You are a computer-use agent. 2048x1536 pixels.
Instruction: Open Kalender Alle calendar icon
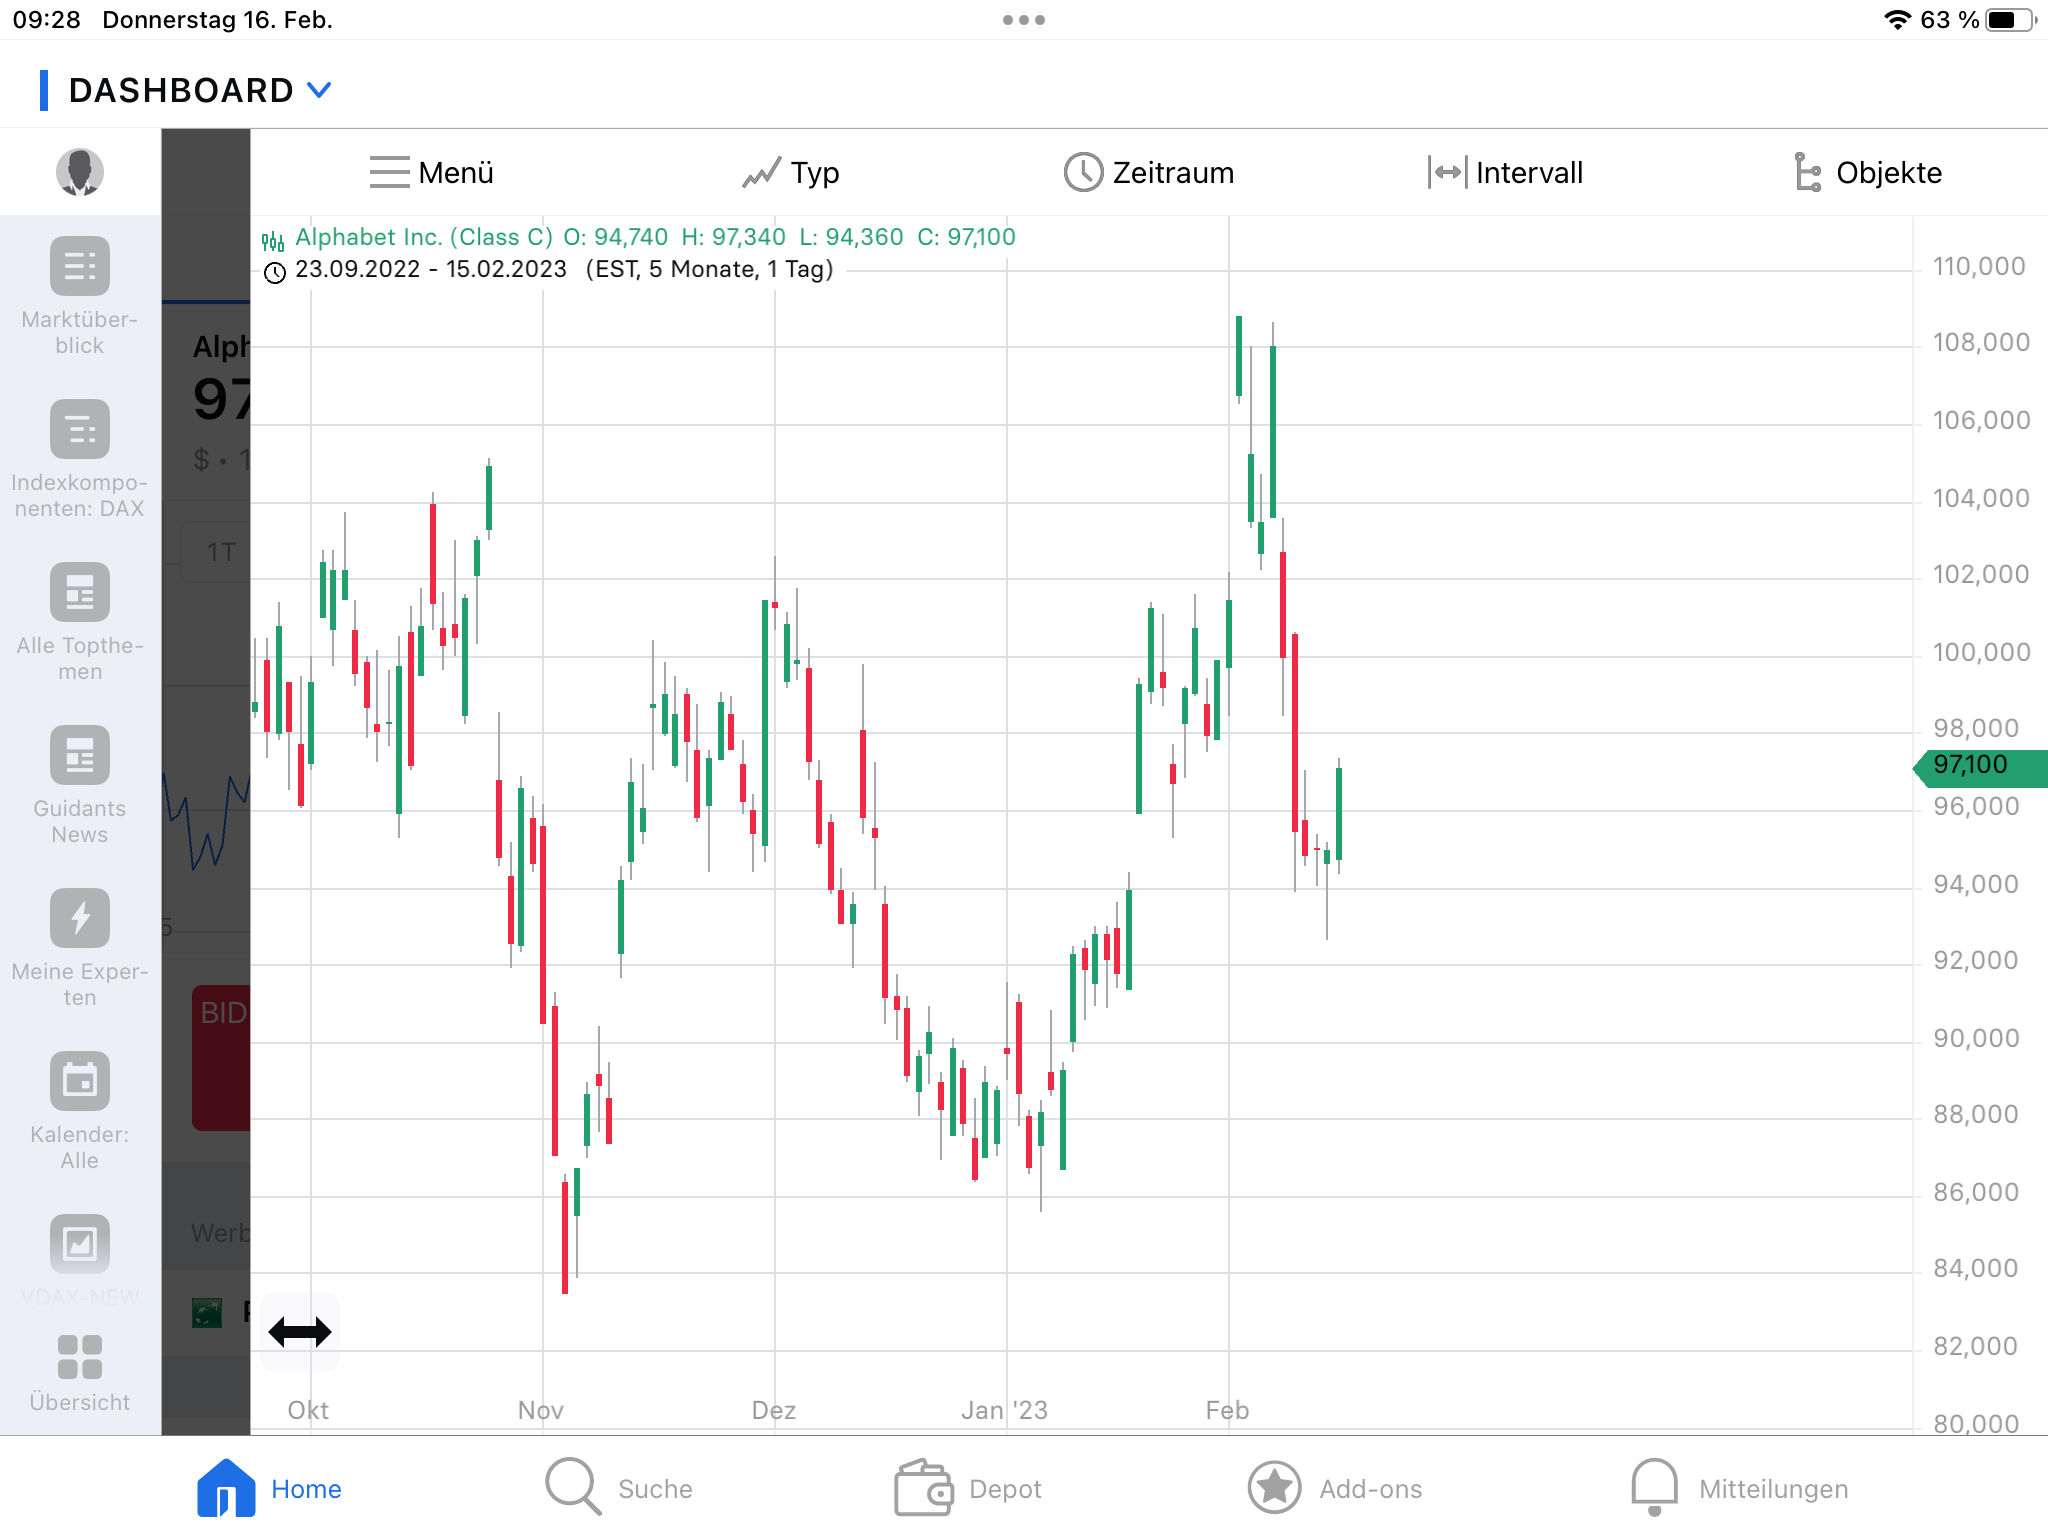(79, 1081)
